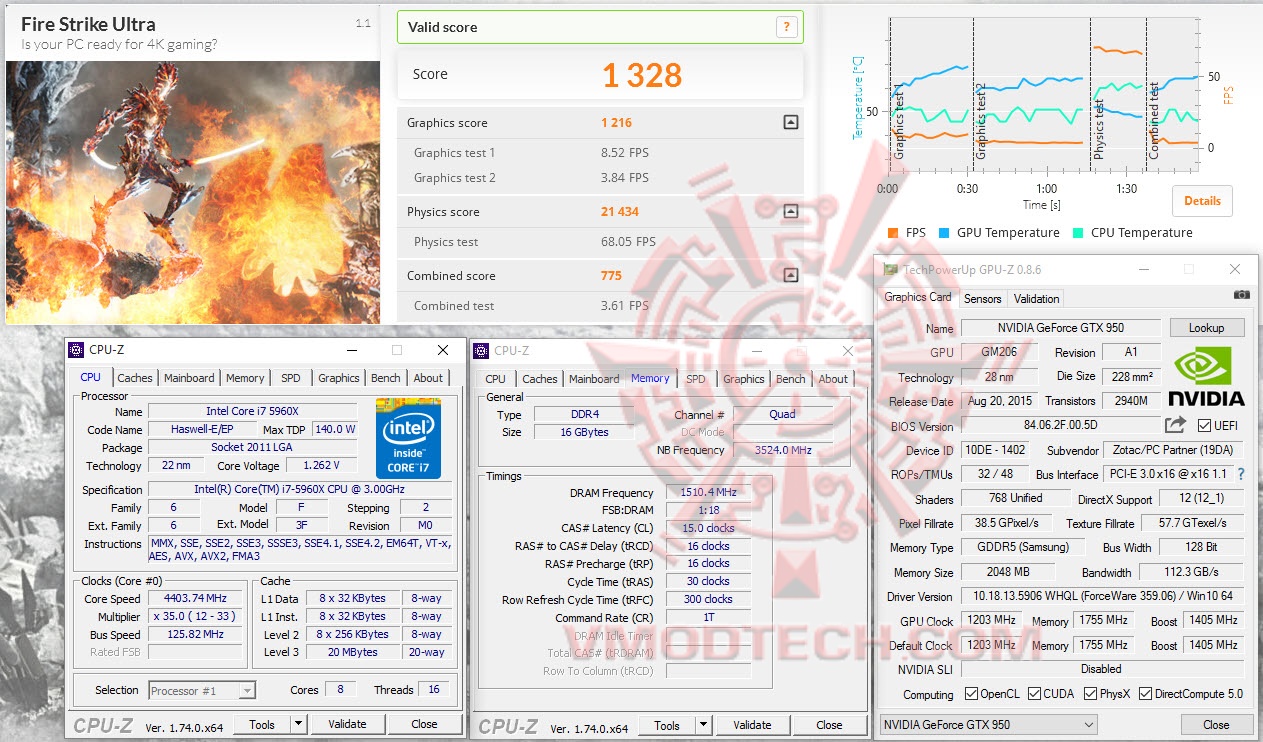Click Tools button in Memory CPU-Z window
Viewport: 1263px width, 742px height.
pos(667,725)
